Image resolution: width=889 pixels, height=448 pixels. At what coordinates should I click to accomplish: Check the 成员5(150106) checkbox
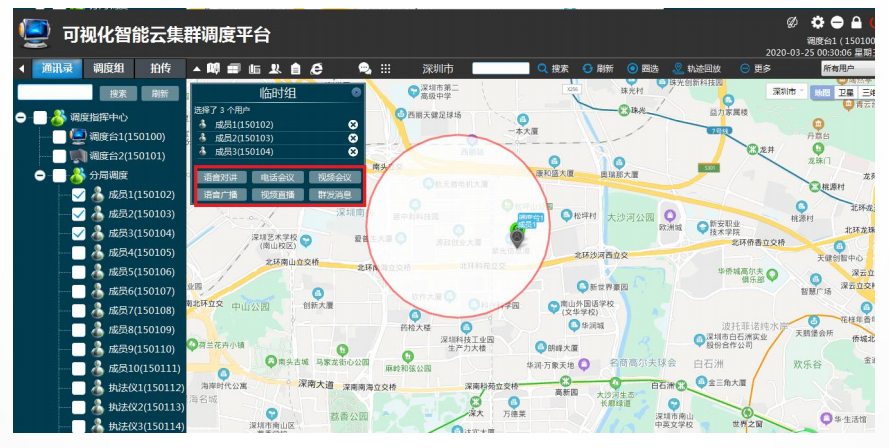pos(78,272)
